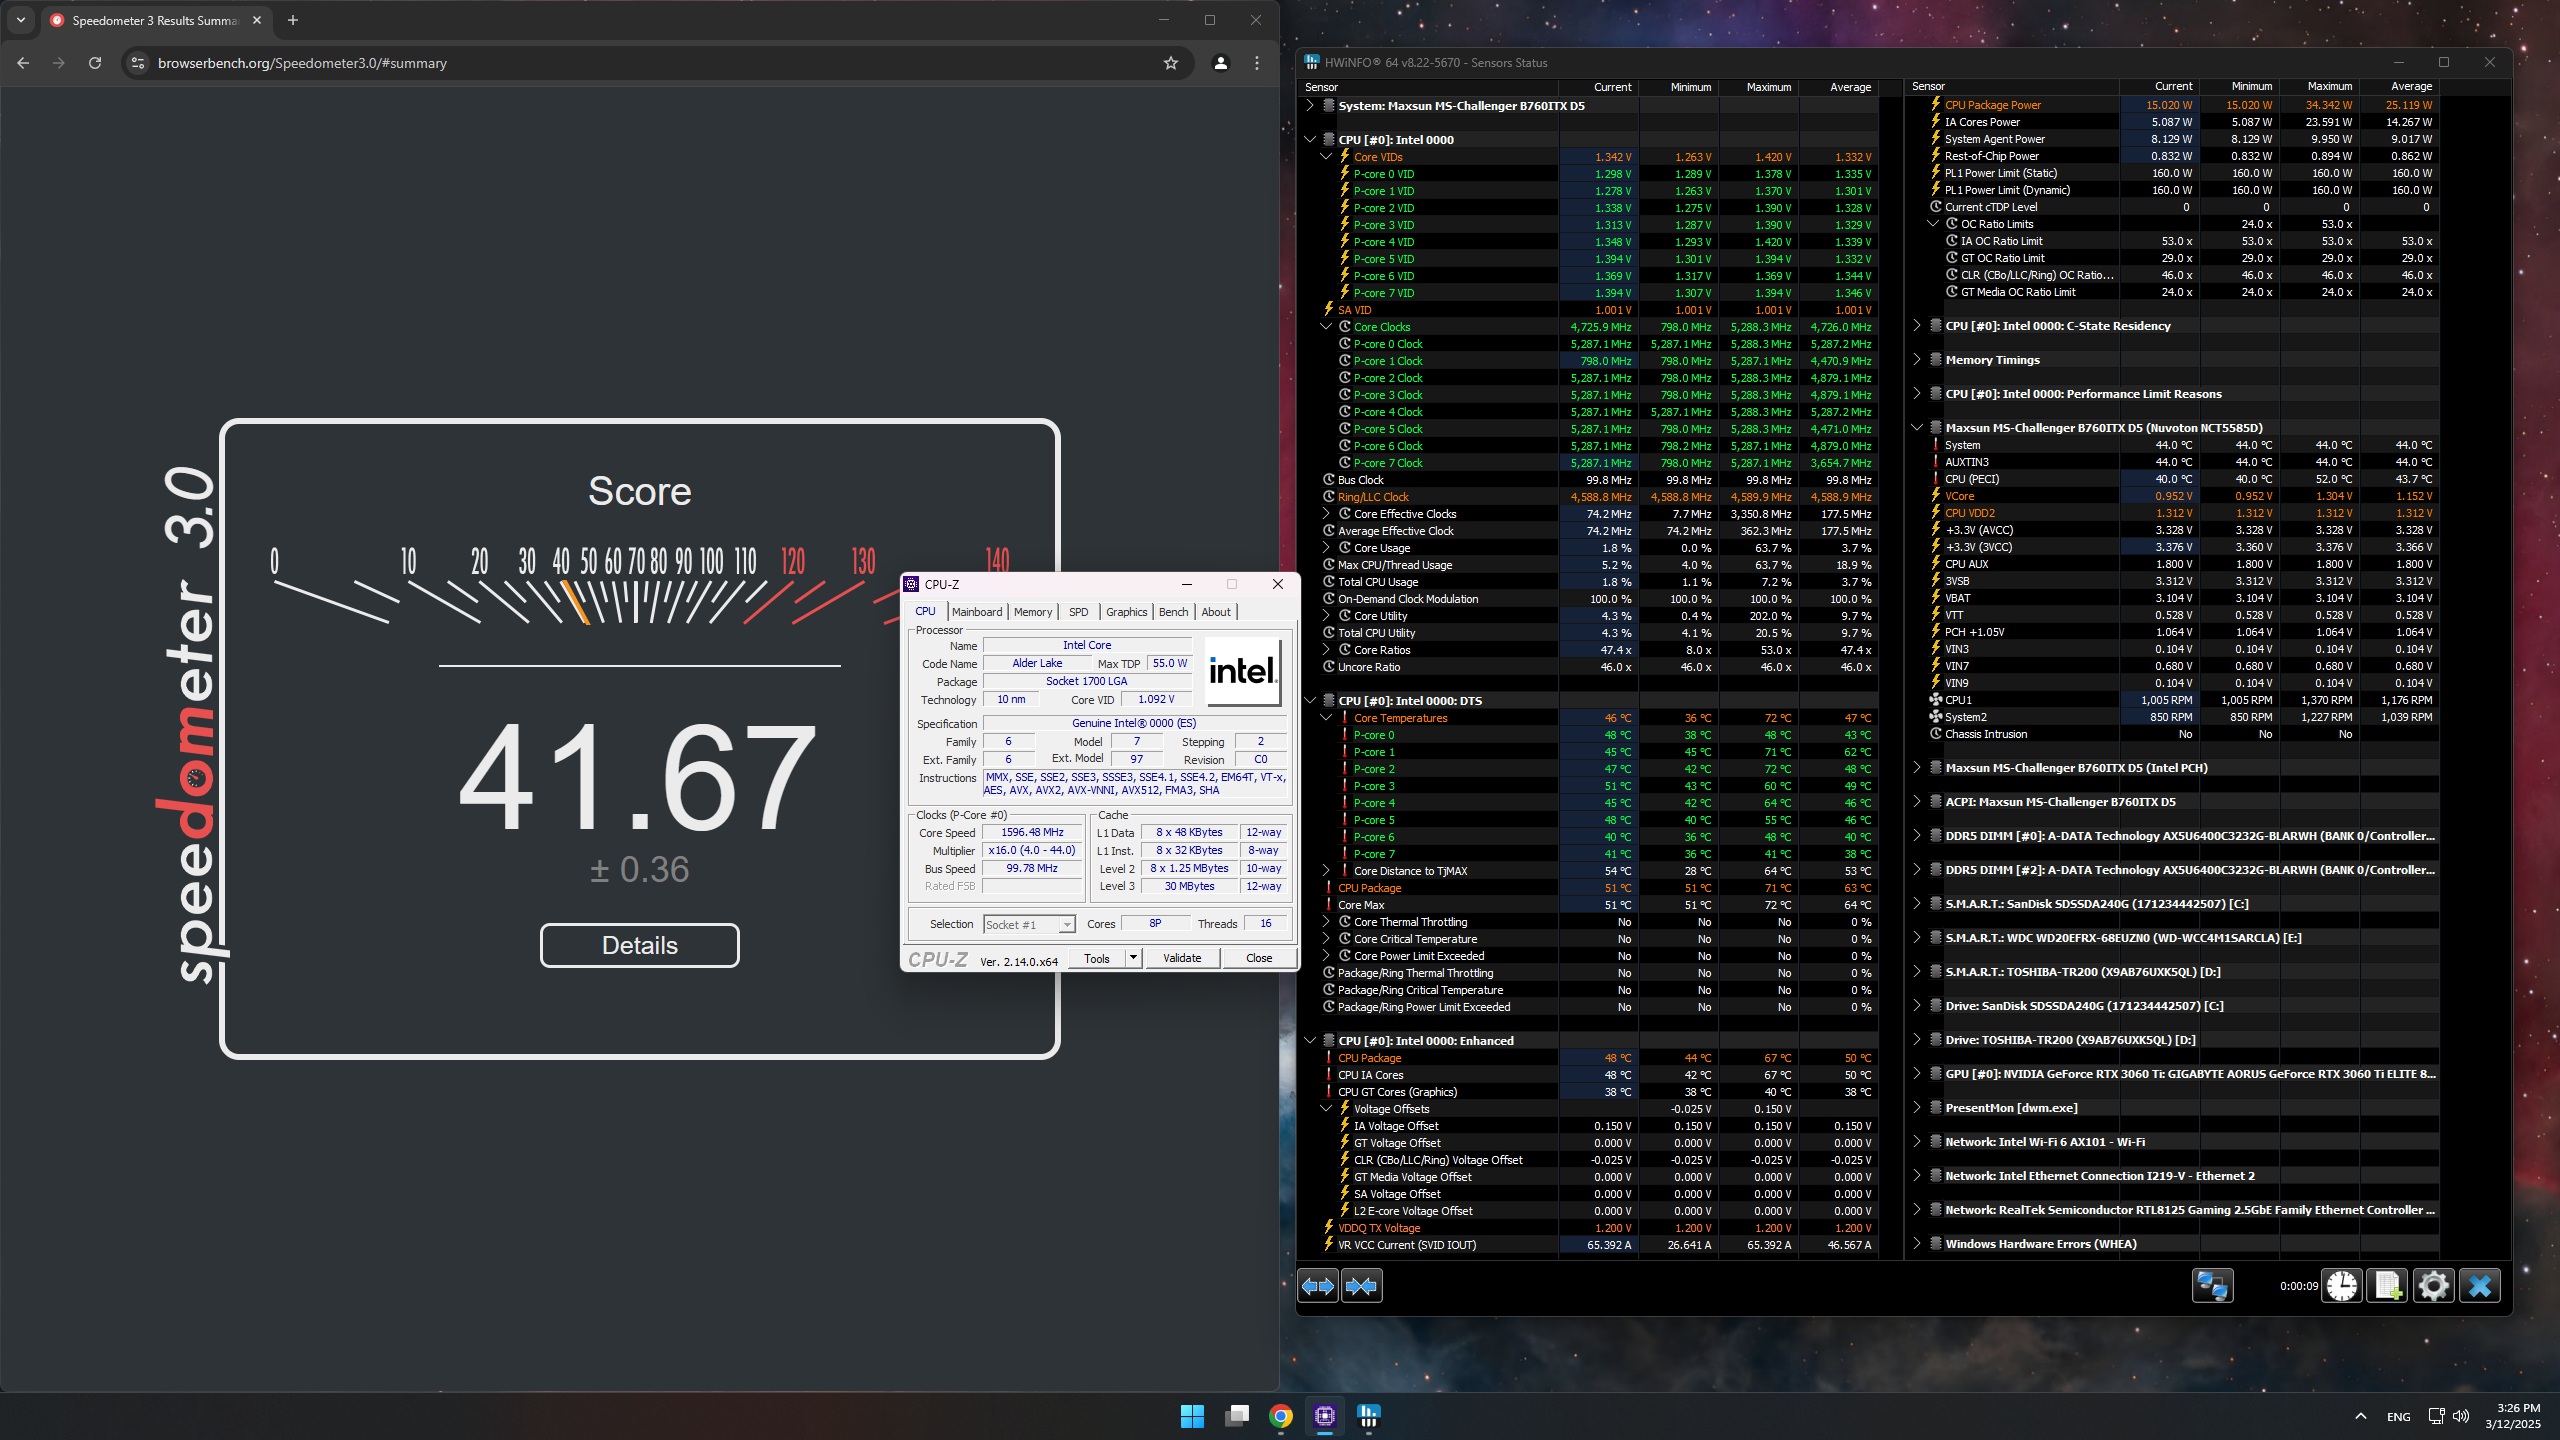Click HWiNFO expand columns arrows button

coord(1317,1286)
